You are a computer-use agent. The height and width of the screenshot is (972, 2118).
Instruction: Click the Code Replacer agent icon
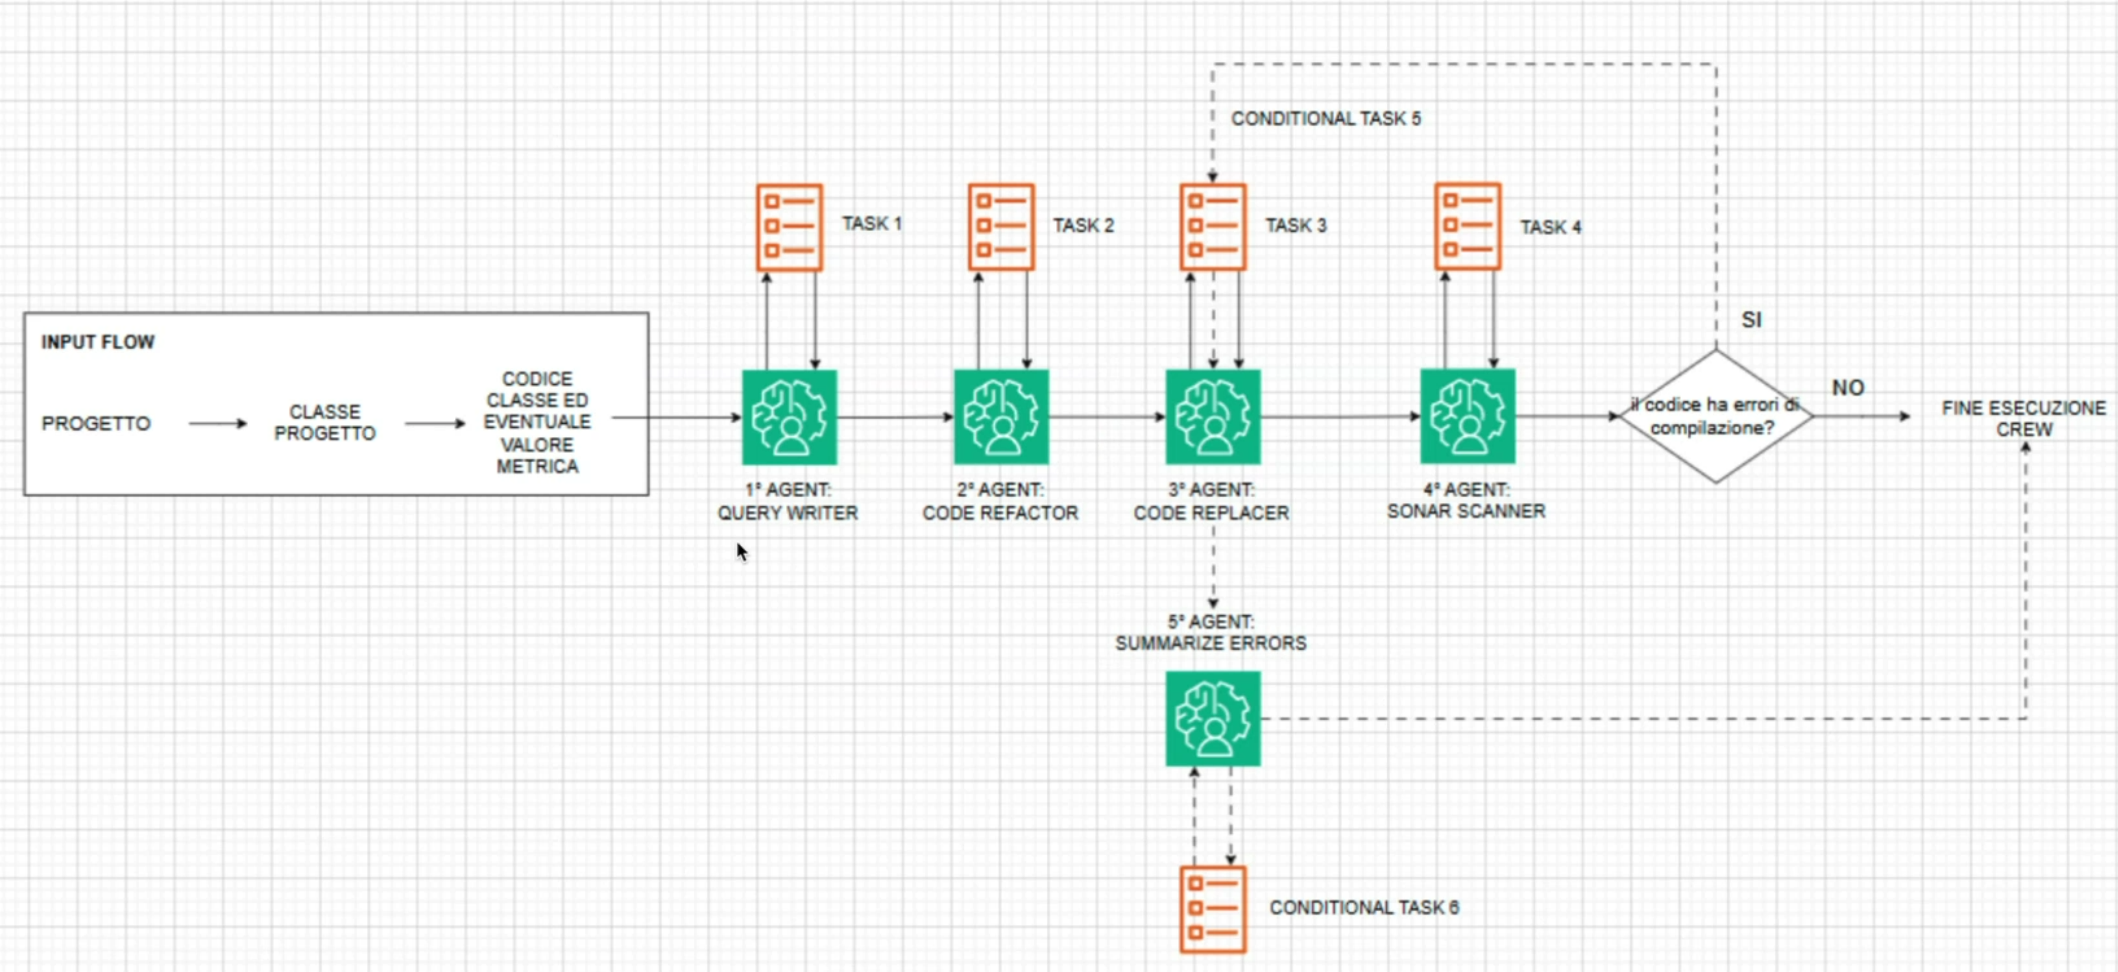1213,417
